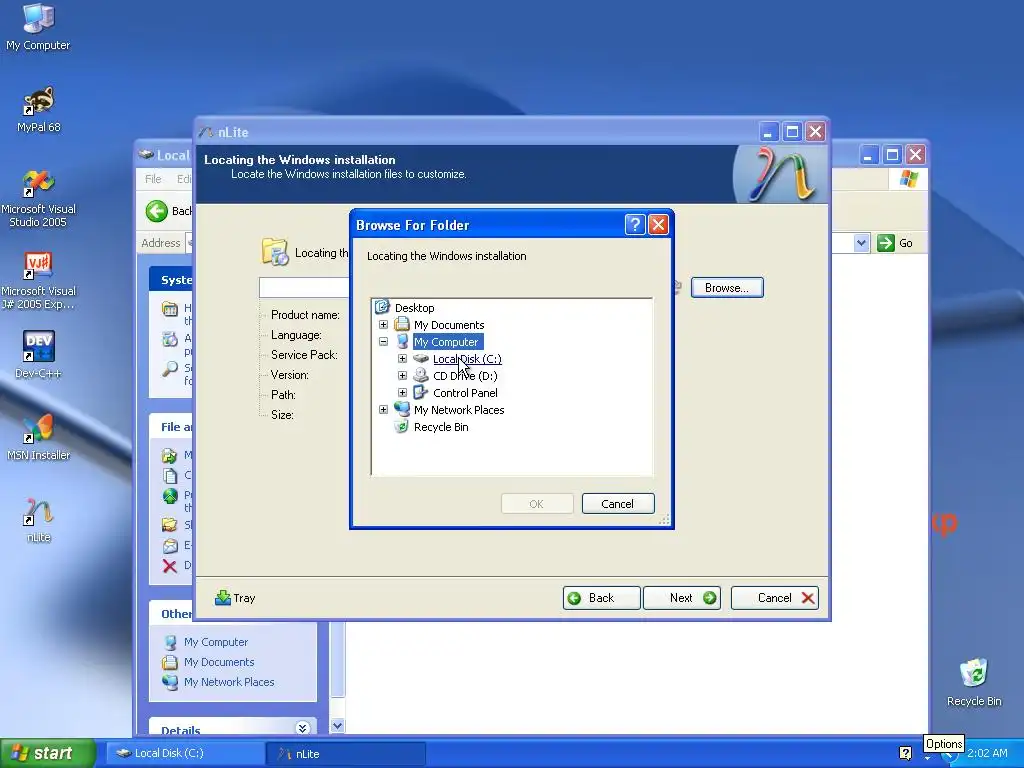This screenshot has height=768, width=1024.
Task: Click the help tray icon in taskbar
Action: click(x=905, y=753)
